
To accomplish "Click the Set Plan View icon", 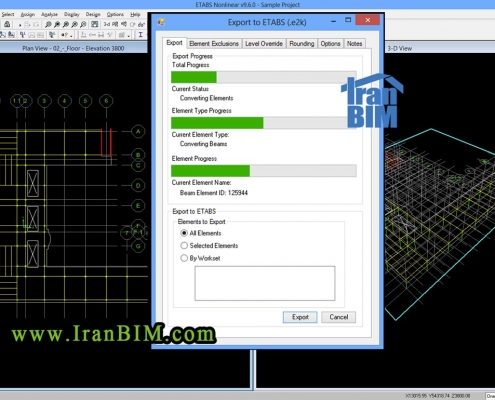I will (115, 24).
